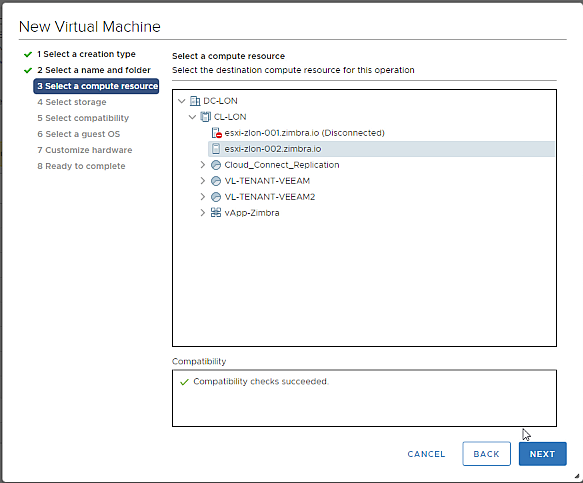Click the Cloud_Connect_Replication resource pool icon
The image size is (583, 483).
pos(216,165)
